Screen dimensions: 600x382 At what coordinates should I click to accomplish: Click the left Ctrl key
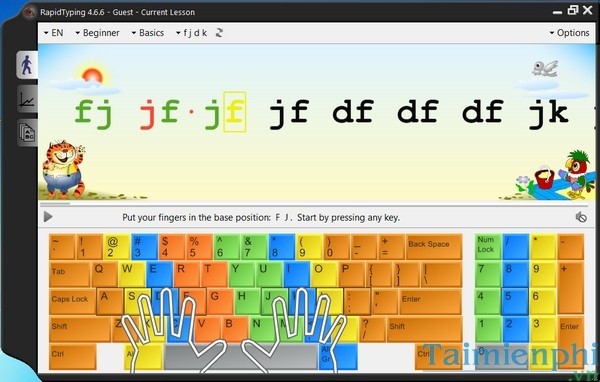(x=73, y=357)
